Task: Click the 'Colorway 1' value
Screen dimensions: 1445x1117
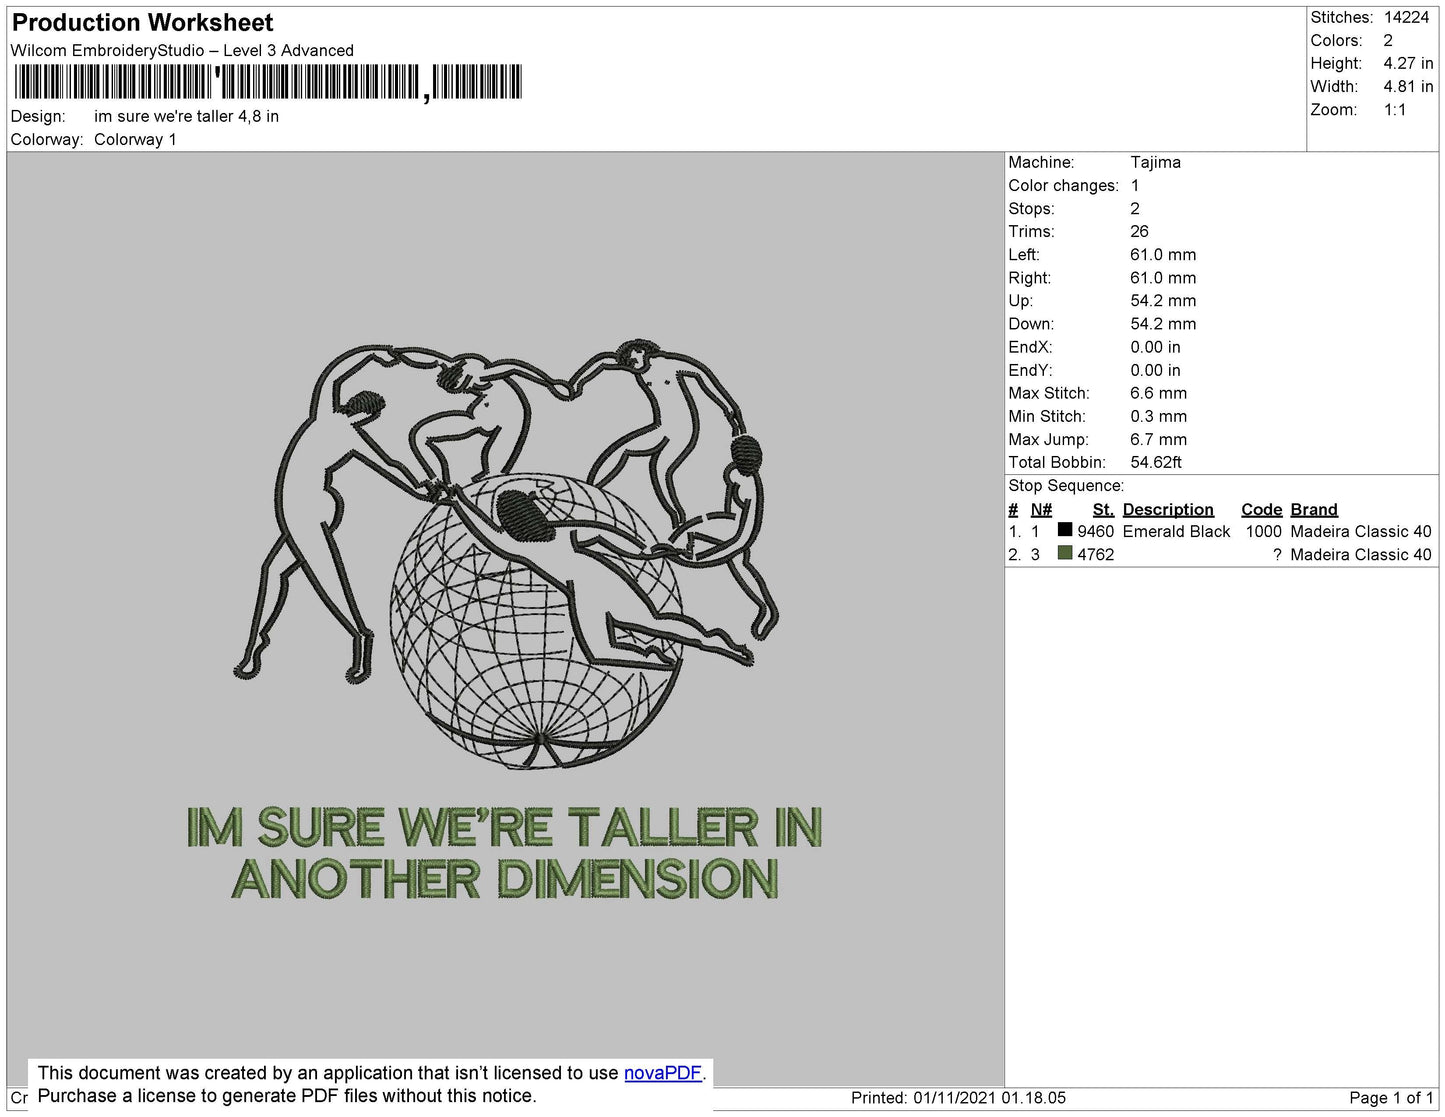Action: click(135, 139)
